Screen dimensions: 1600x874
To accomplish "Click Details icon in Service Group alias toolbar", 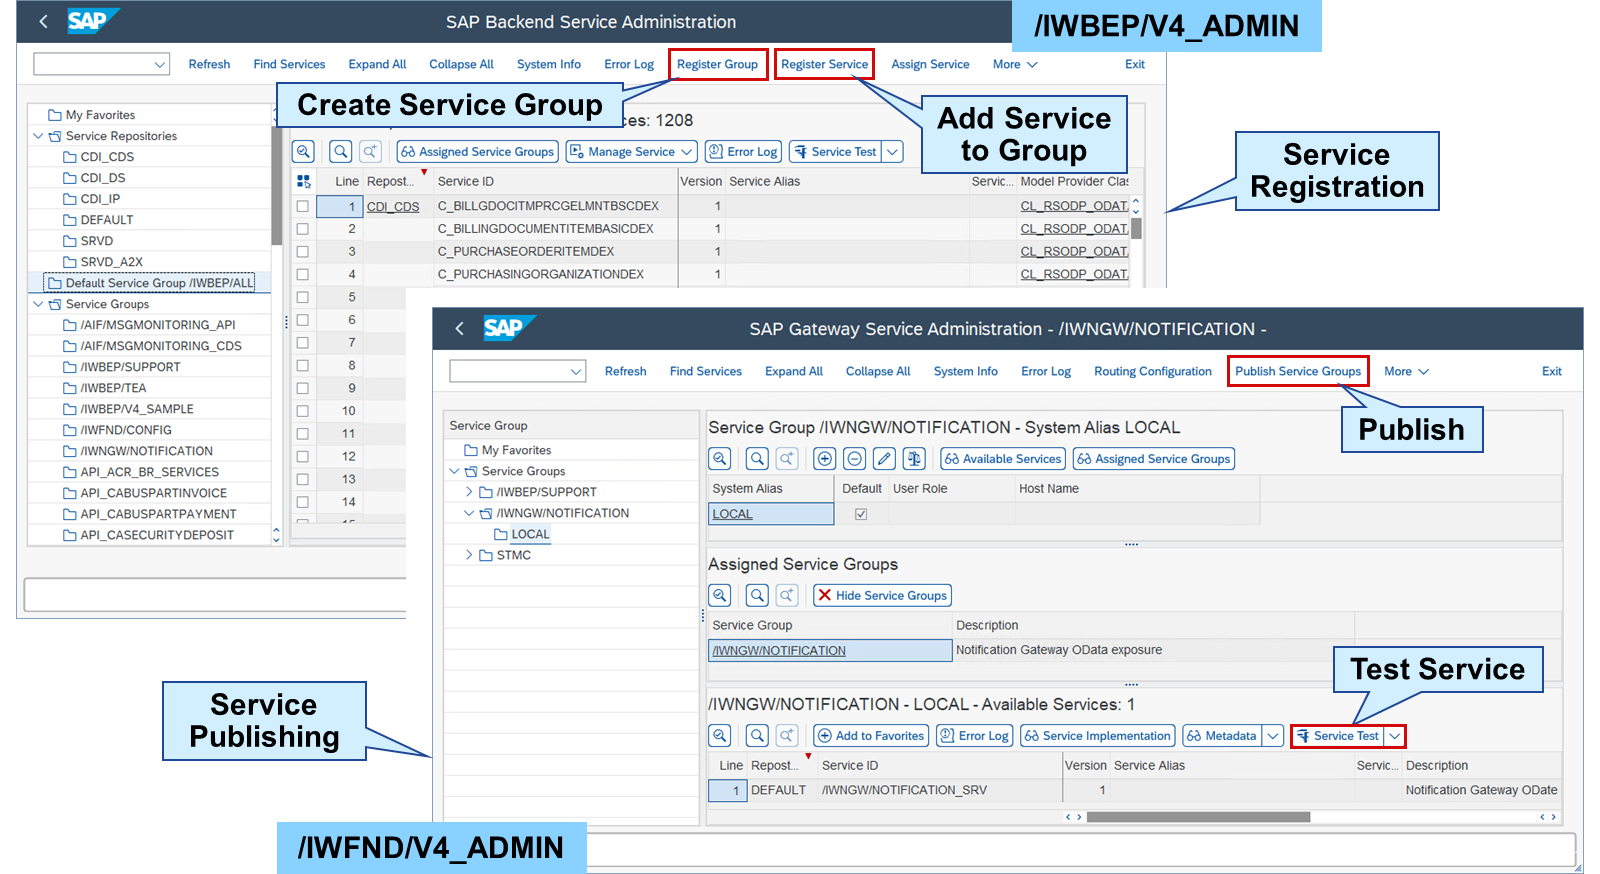I will pos(720,458).
